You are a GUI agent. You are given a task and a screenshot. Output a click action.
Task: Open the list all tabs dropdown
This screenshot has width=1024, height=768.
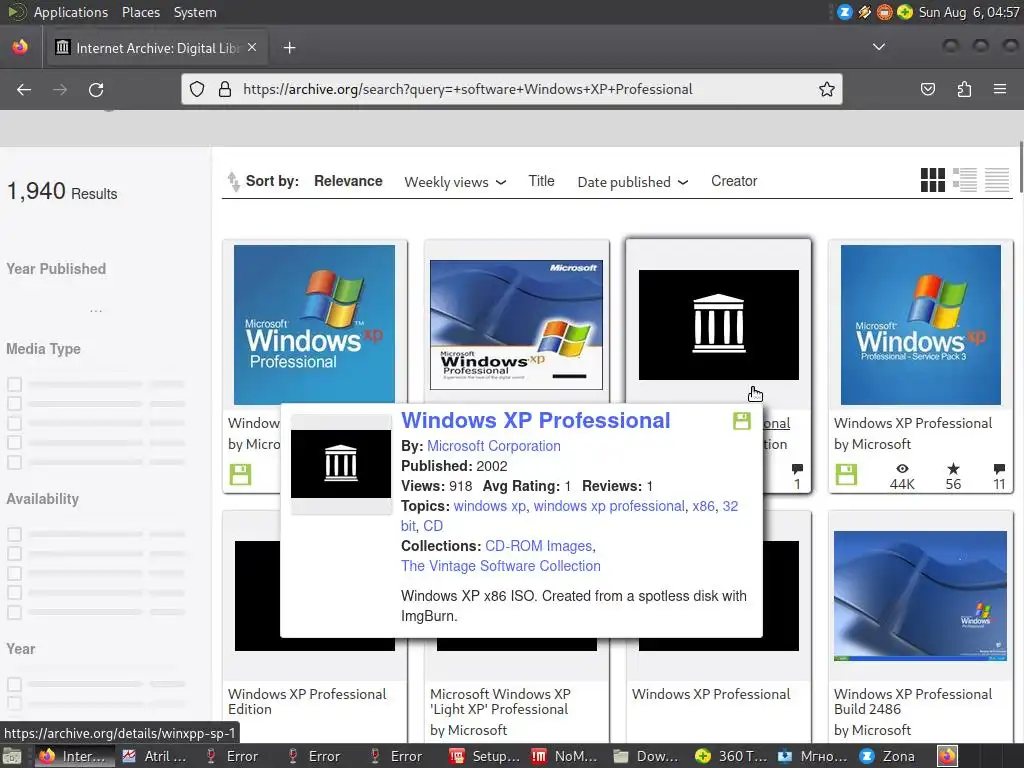[879, 47]
